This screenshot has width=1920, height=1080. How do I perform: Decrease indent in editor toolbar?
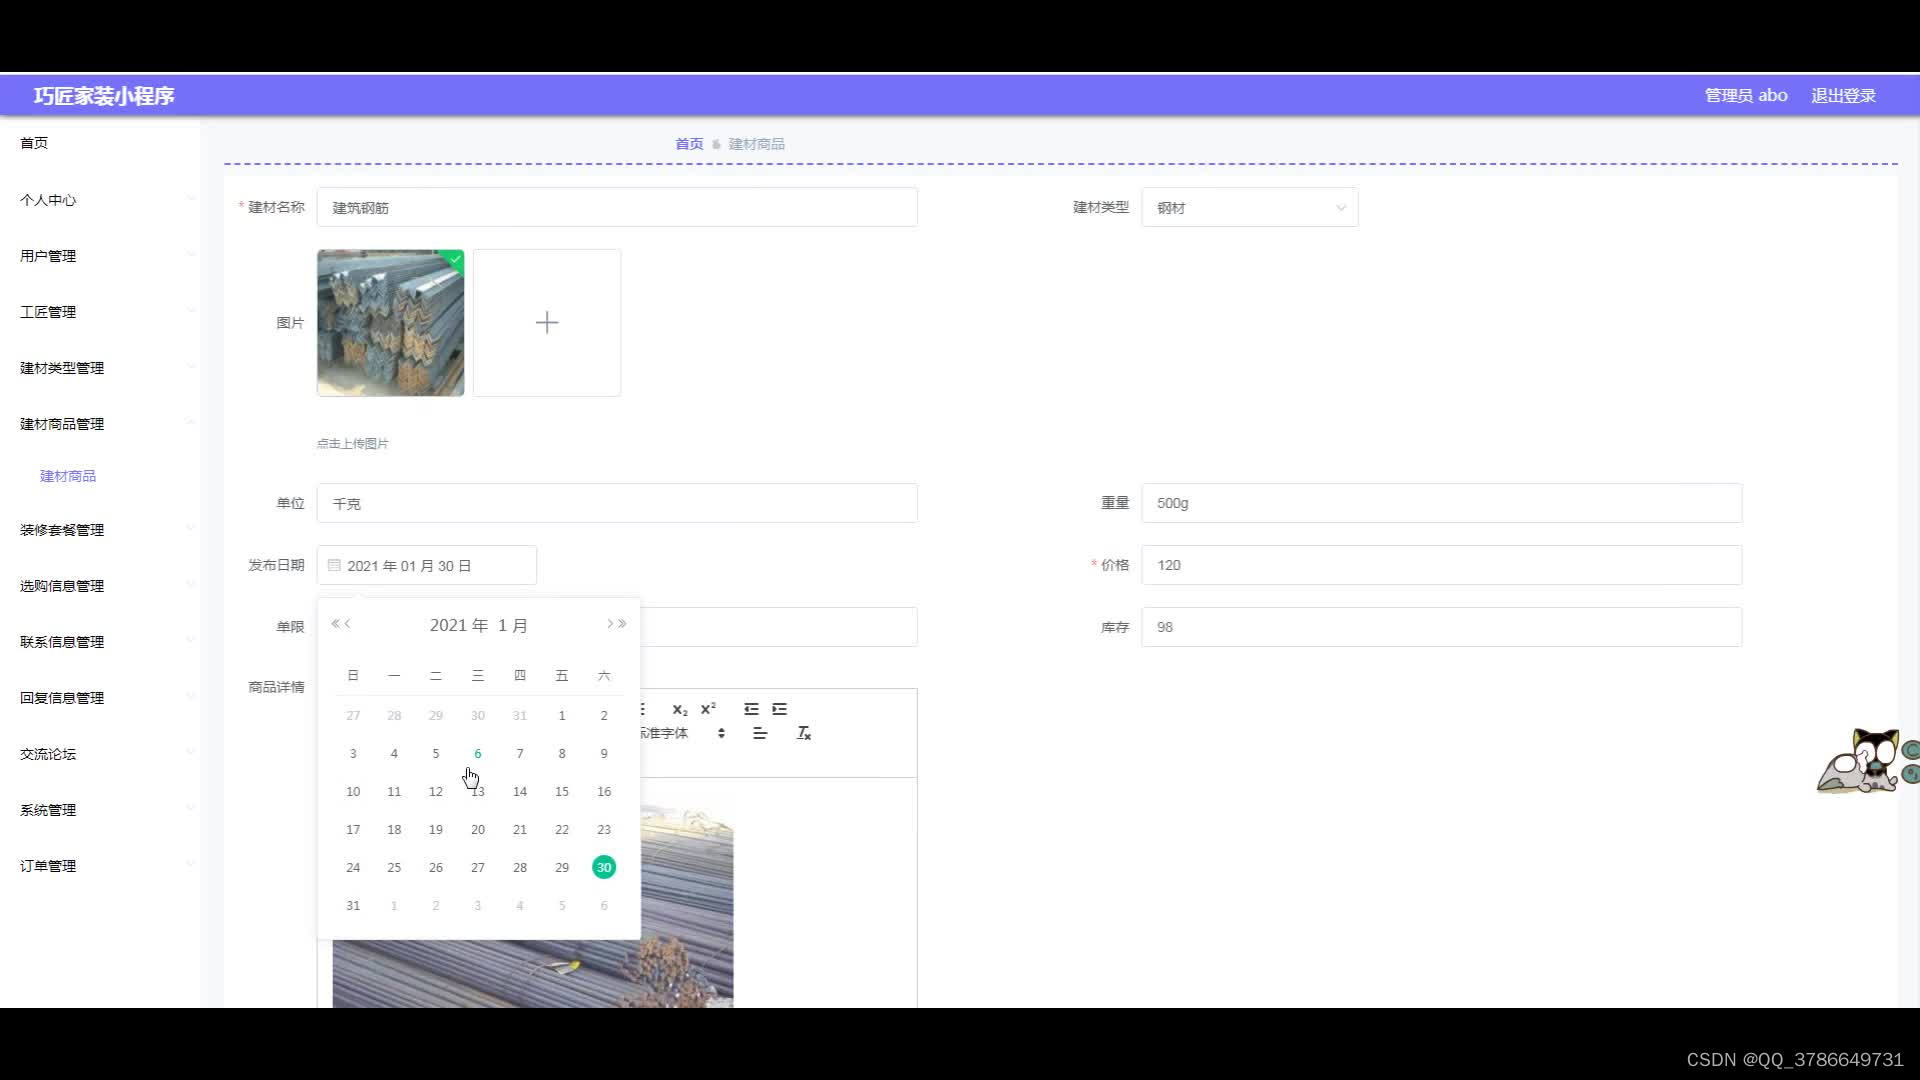[751, 709]
